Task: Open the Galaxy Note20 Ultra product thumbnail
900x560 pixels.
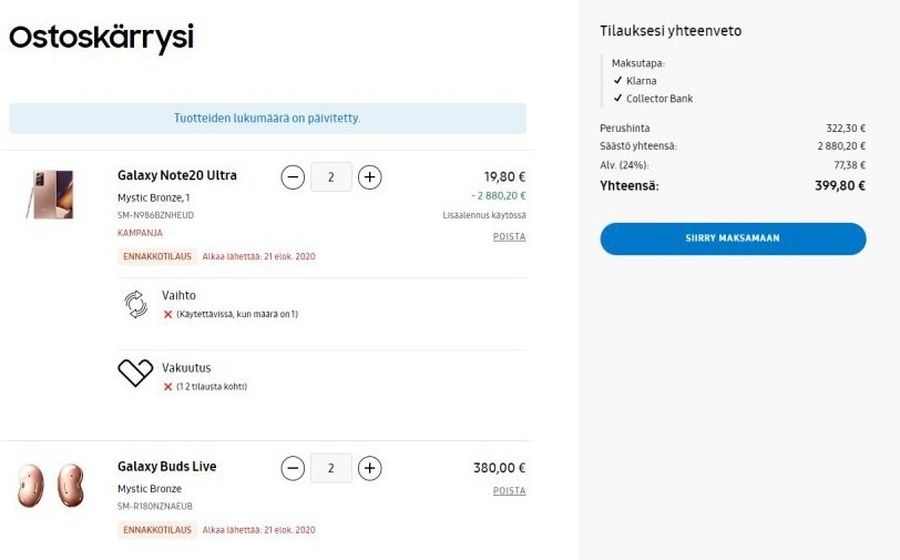Action: [50, 194]
